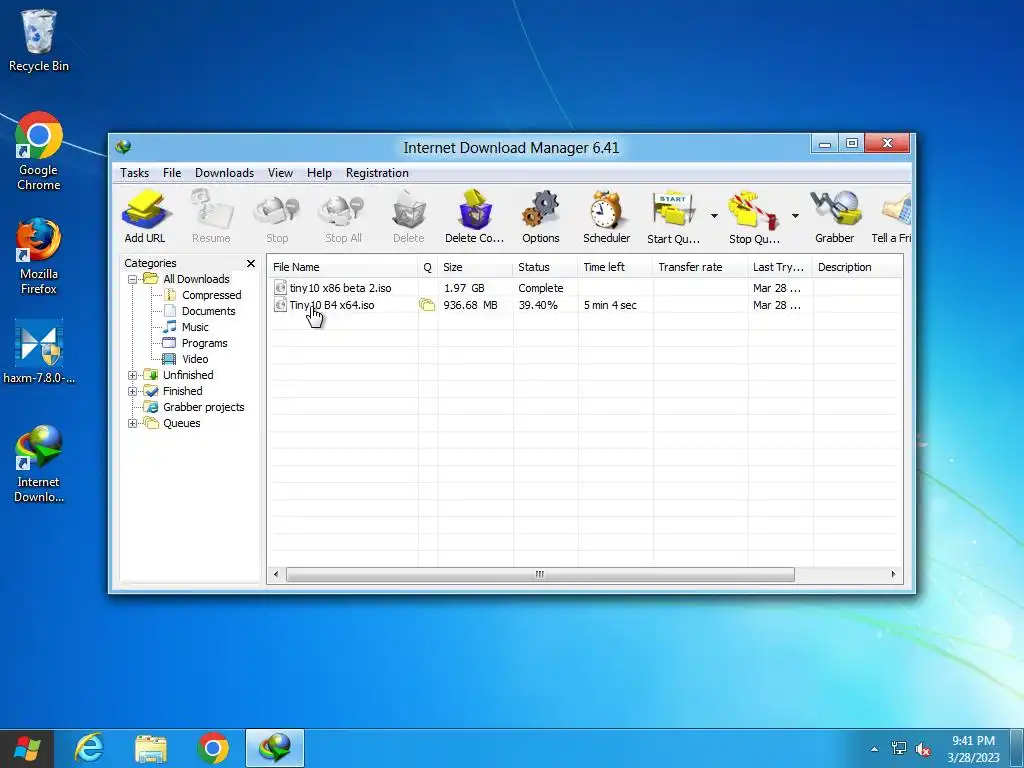Select haxm-7.8.0 installer desktop icon
1024x768 pixels.
pyautogui.click(x=39, y=353)
